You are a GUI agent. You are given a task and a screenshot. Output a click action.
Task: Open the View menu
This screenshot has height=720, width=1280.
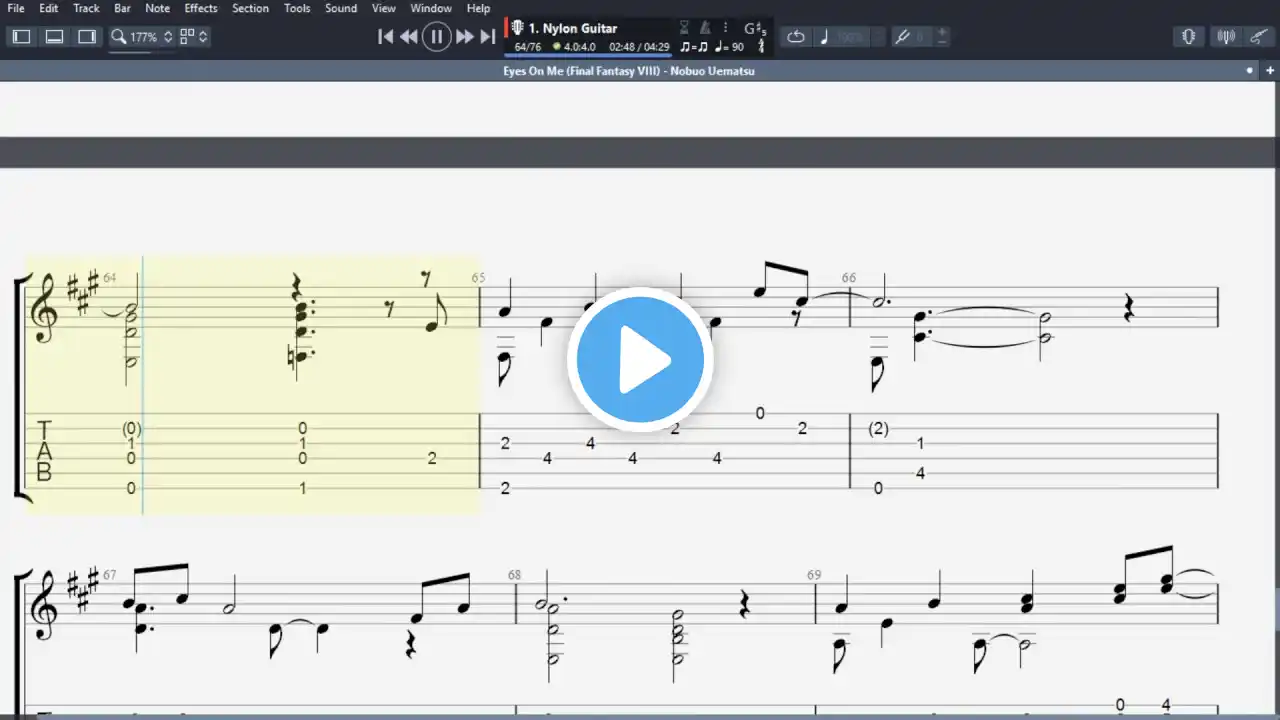click(x=384, y=8)
